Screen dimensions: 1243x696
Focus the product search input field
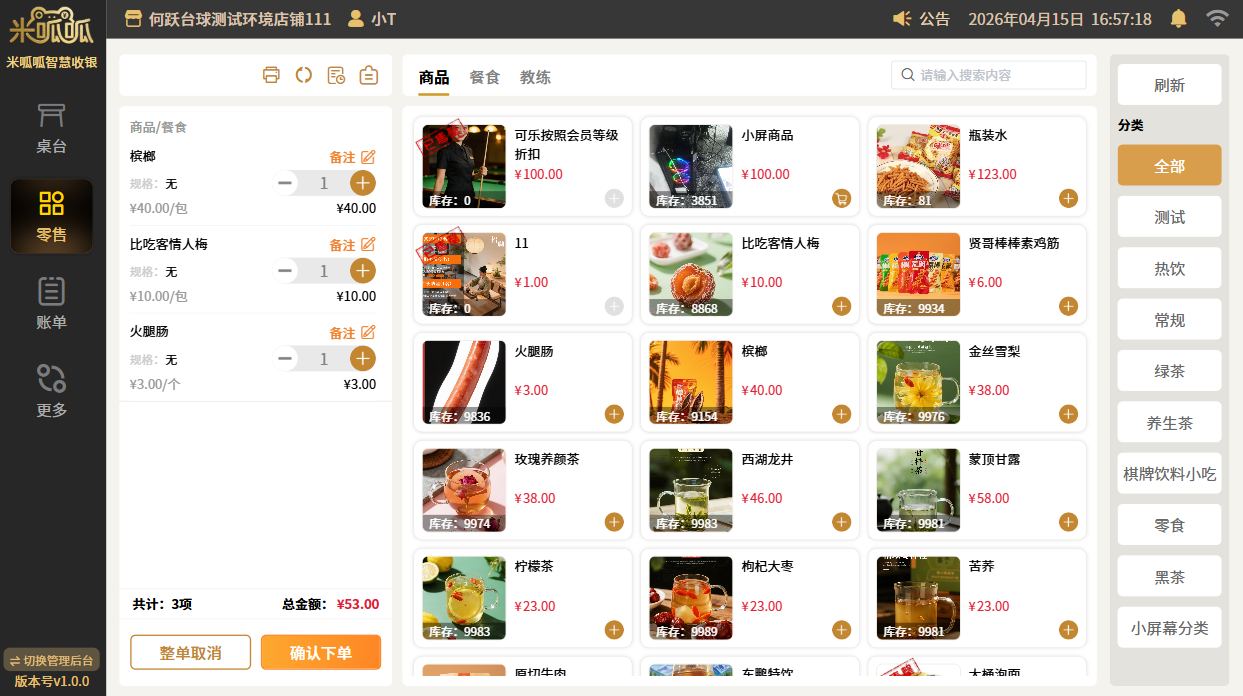click(x=997, y=75)
